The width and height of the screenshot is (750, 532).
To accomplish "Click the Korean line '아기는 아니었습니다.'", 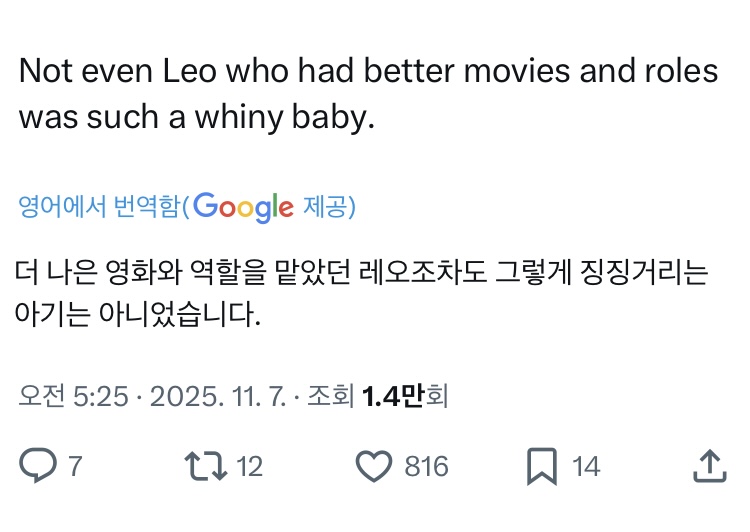I will (x=138, y=318).
